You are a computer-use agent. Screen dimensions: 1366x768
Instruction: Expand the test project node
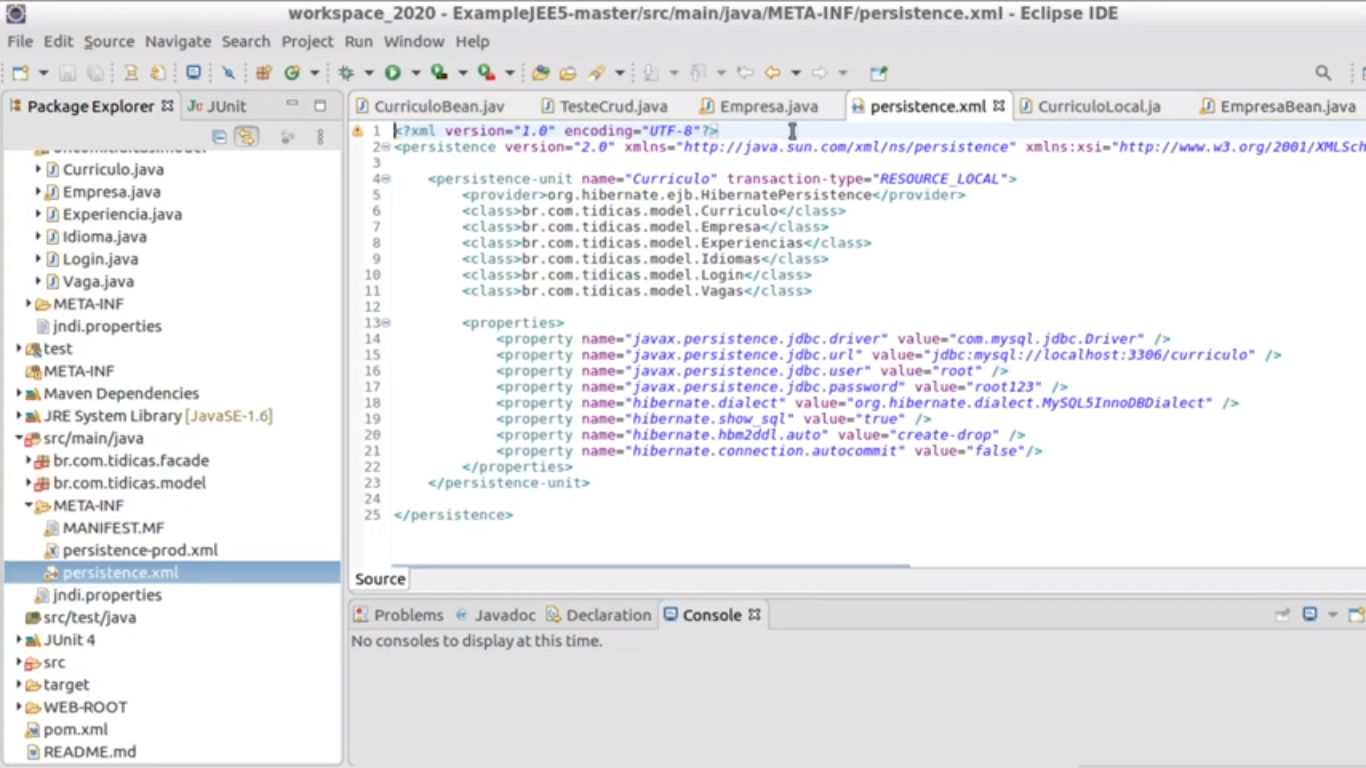19,348
